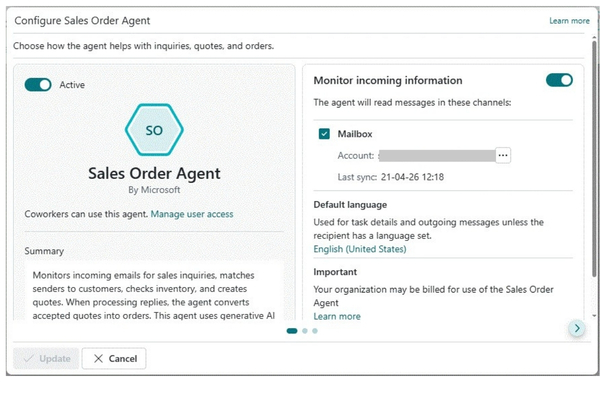Open Learn more link under billing notice
This screenshot has height=400, width=600.
point(337,317)
